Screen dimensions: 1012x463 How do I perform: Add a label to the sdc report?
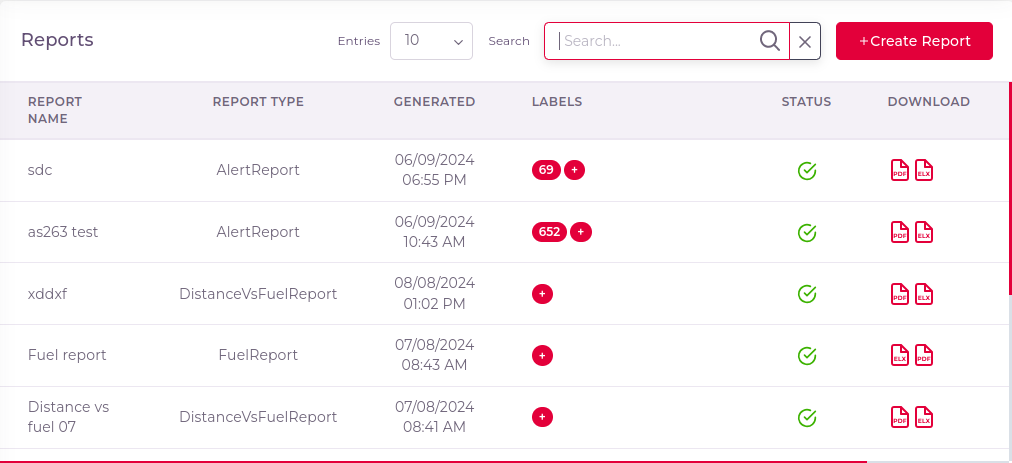point(574,170)
